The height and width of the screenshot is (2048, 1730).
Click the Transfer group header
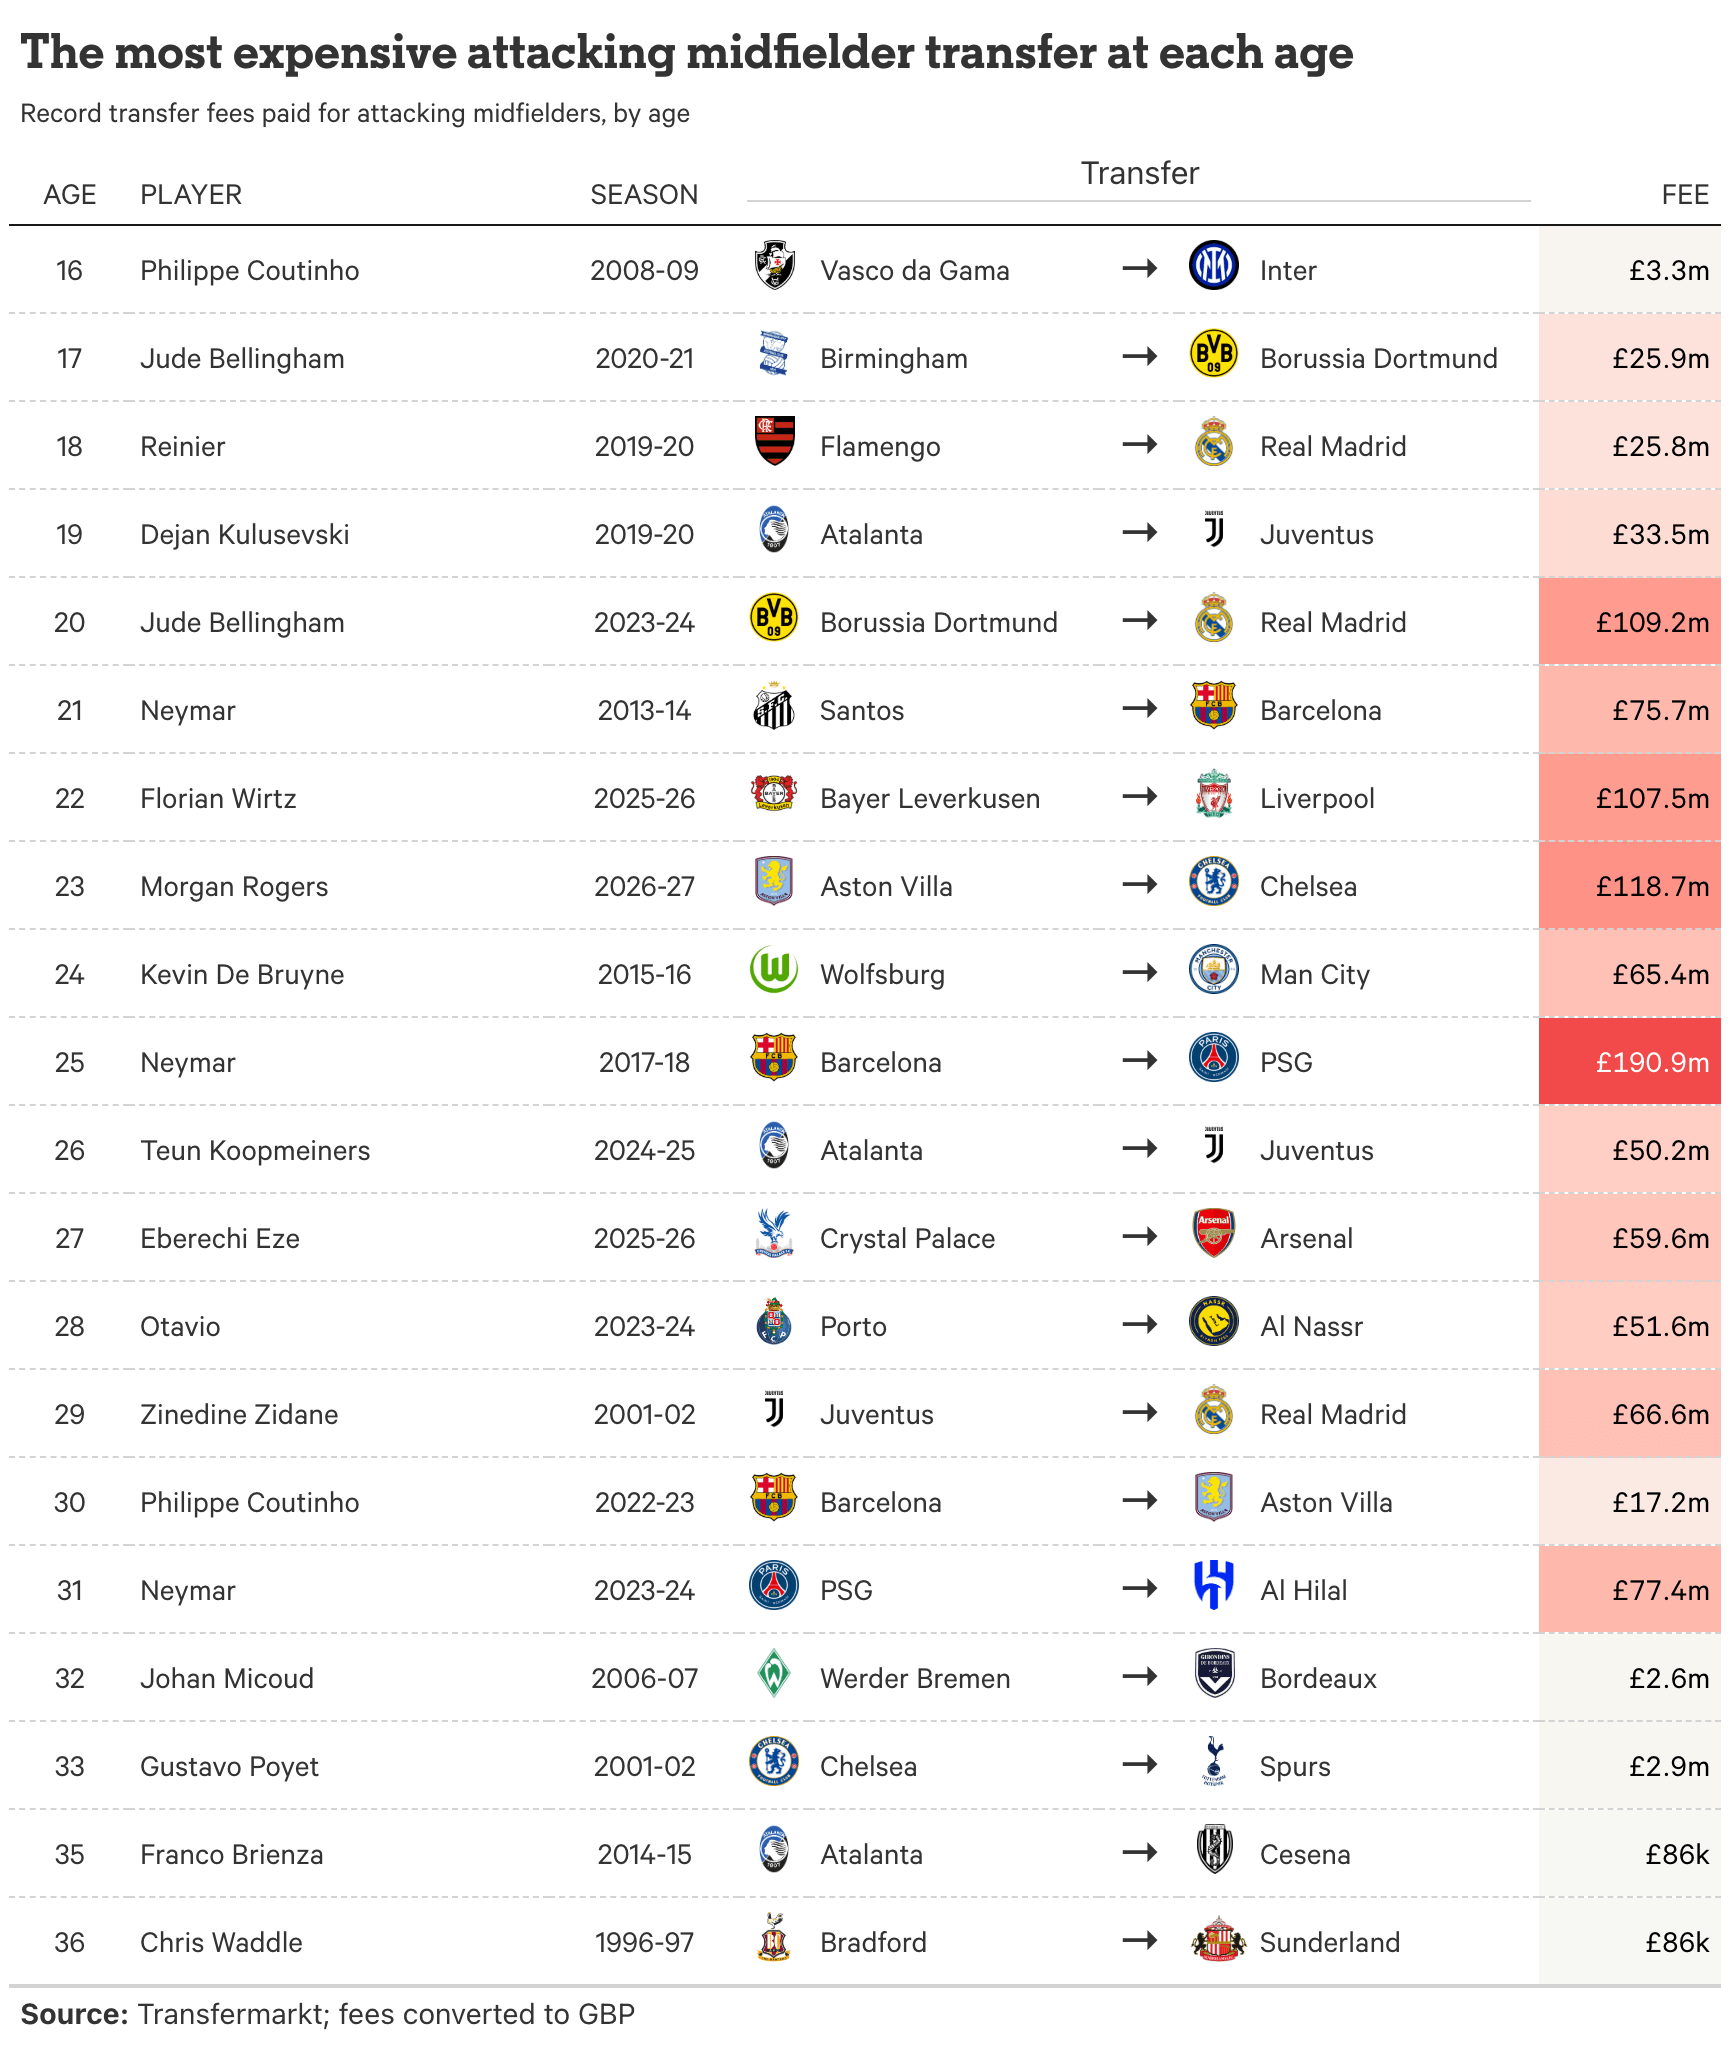(x=1139, y=173)
